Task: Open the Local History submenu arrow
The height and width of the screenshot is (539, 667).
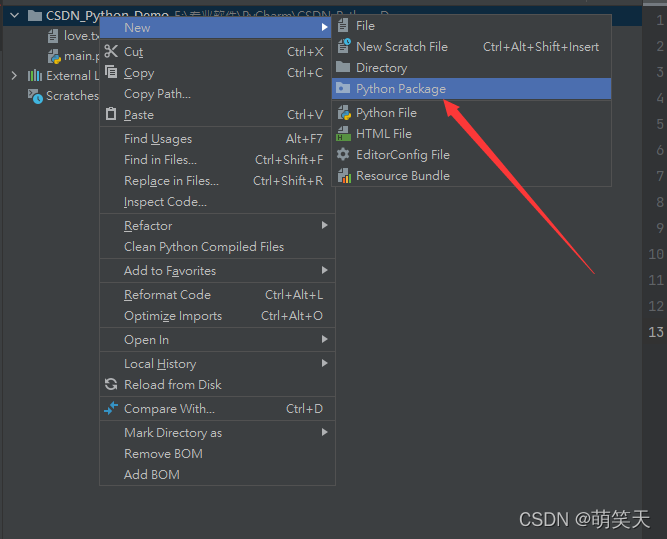Action: pos(325,363)
